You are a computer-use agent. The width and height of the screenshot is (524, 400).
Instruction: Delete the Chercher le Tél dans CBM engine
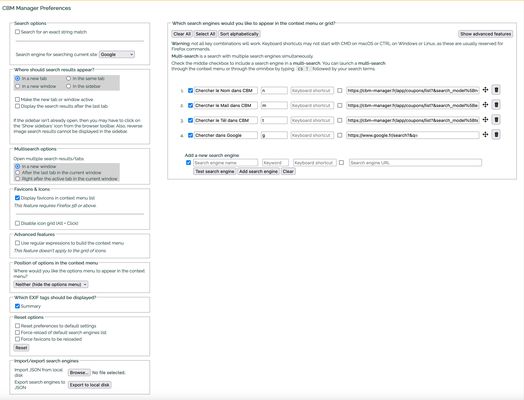coord(496,120)
